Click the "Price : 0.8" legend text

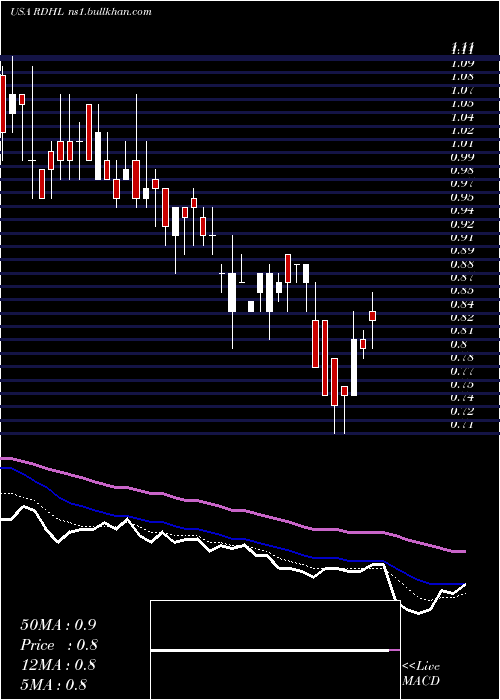(x=59, y=645)
